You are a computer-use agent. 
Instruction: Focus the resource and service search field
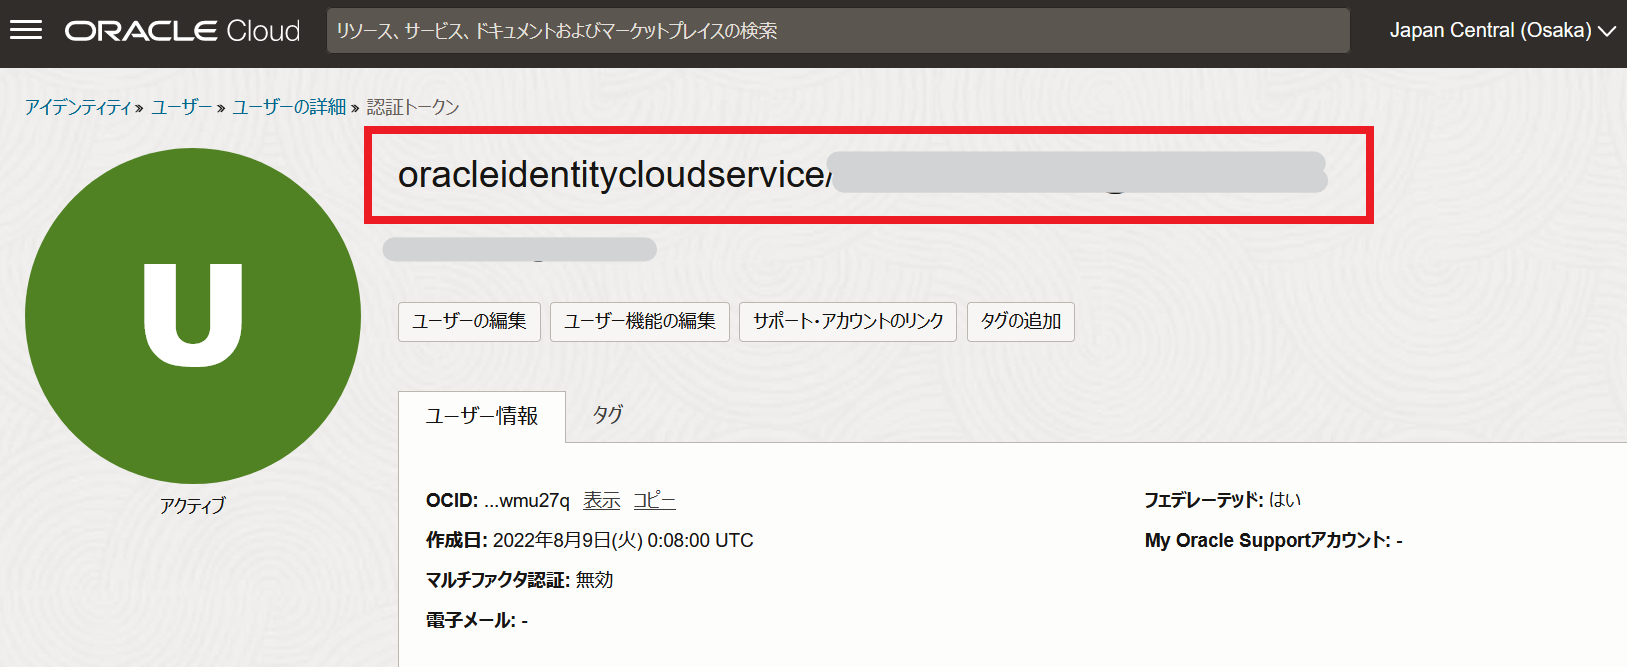(837, 31)
